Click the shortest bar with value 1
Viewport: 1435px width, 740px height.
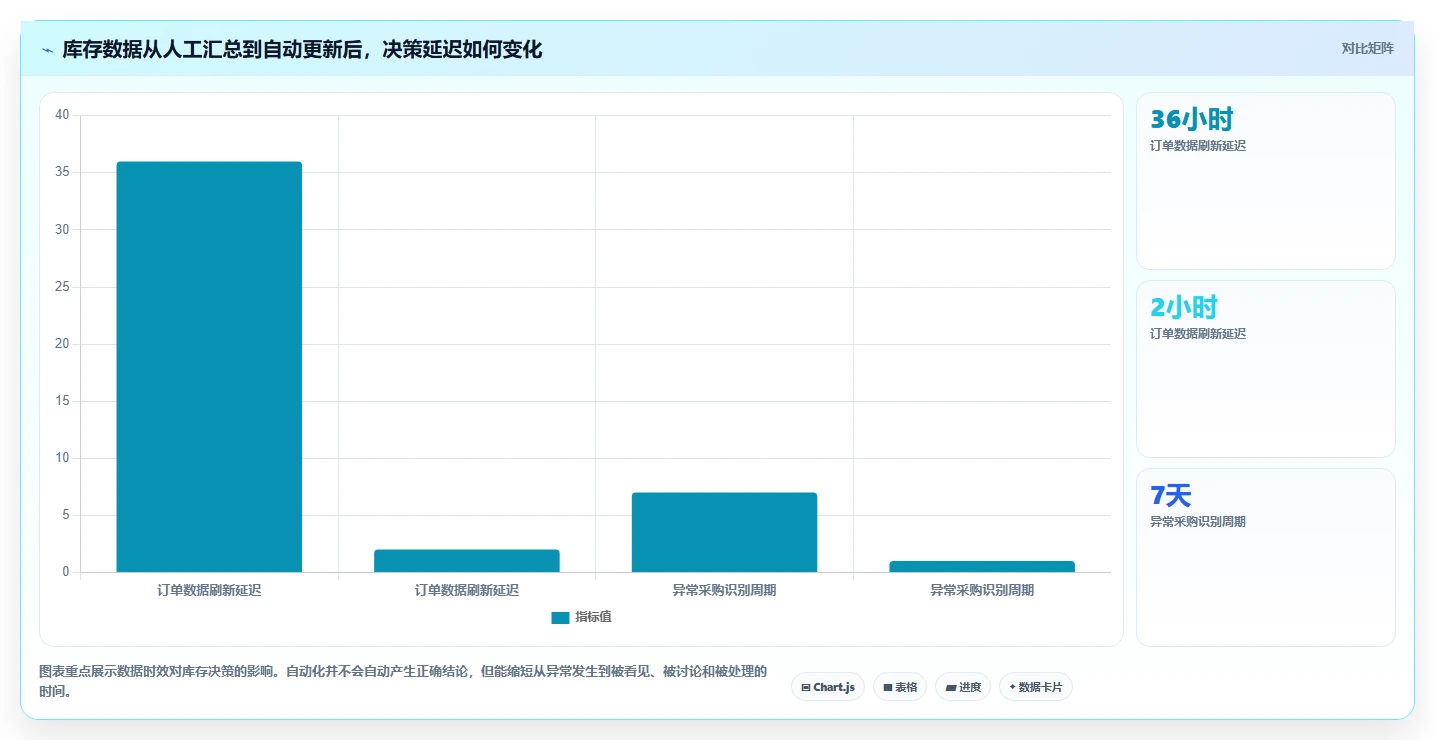(982, 567)
